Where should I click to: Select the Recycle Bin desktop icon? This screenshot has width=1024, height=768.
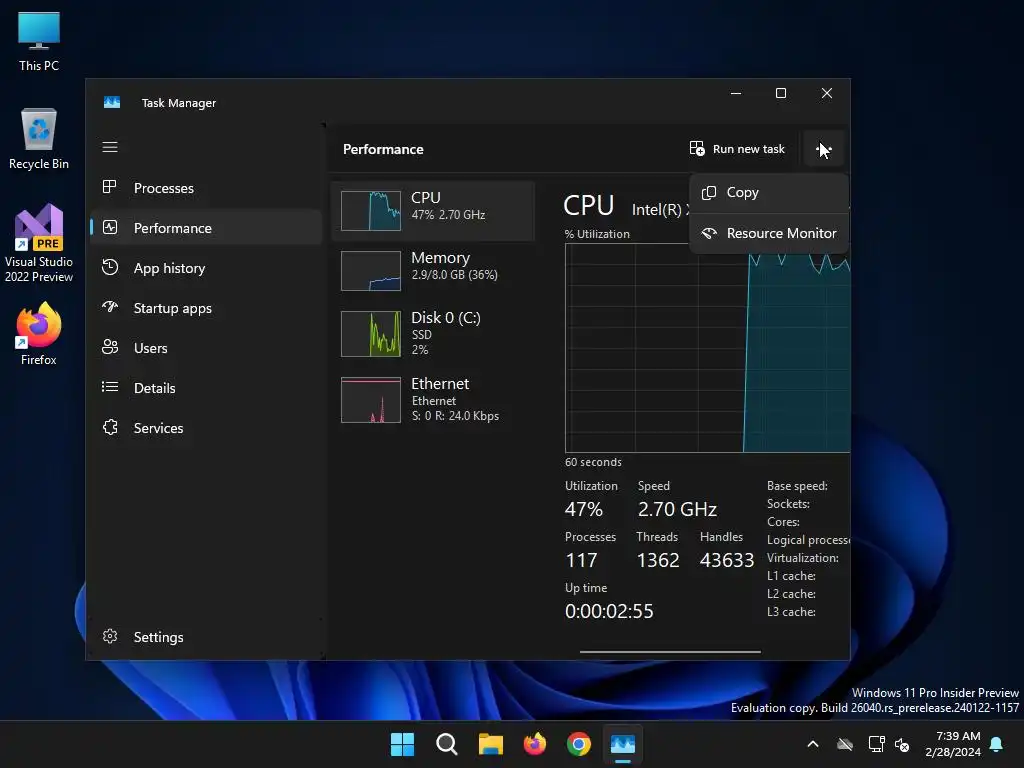(39, 139)
